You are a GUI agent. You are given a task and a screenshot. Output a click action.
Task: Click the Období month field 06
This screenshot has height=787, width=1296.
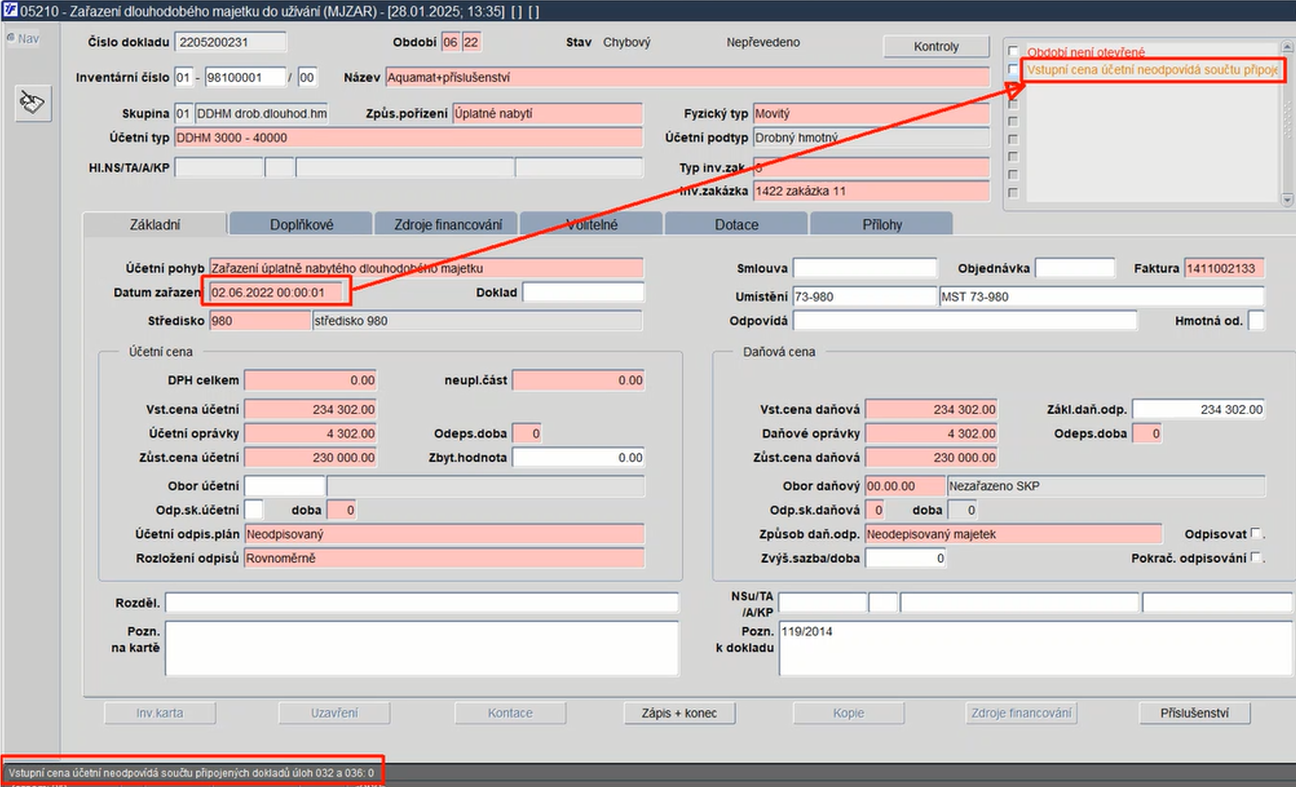click(x=451, y=42)
